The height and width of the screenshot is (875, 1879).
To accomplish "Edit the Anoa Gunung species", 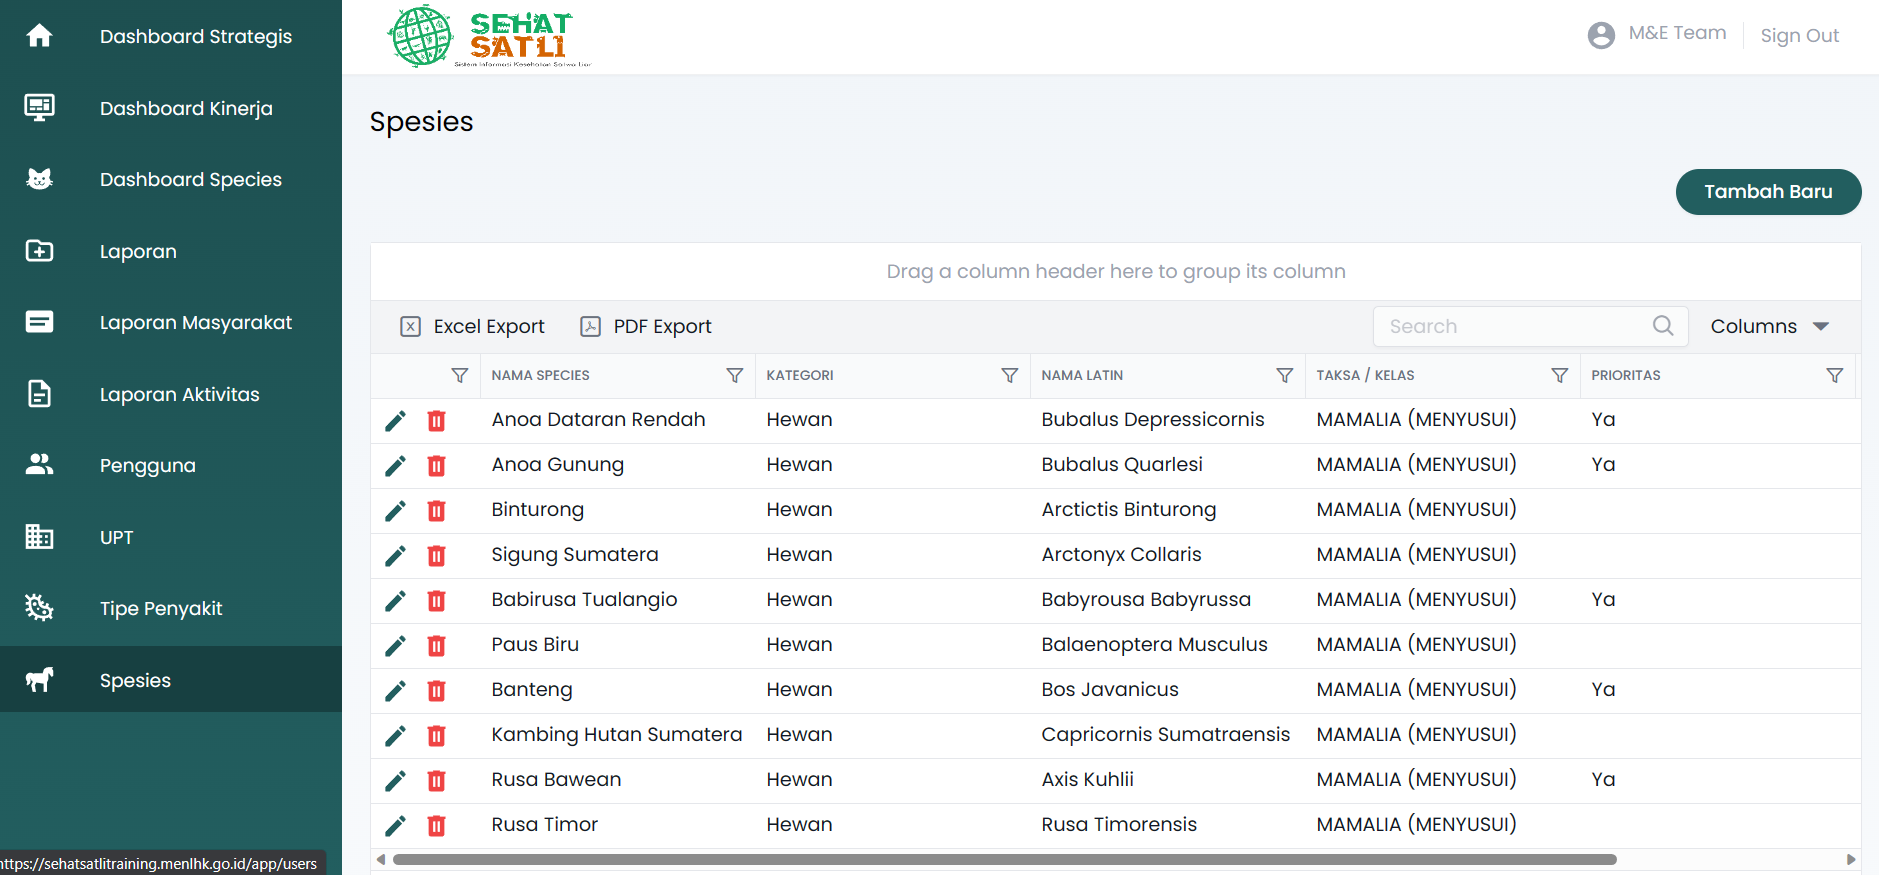I will click(396, 466).
